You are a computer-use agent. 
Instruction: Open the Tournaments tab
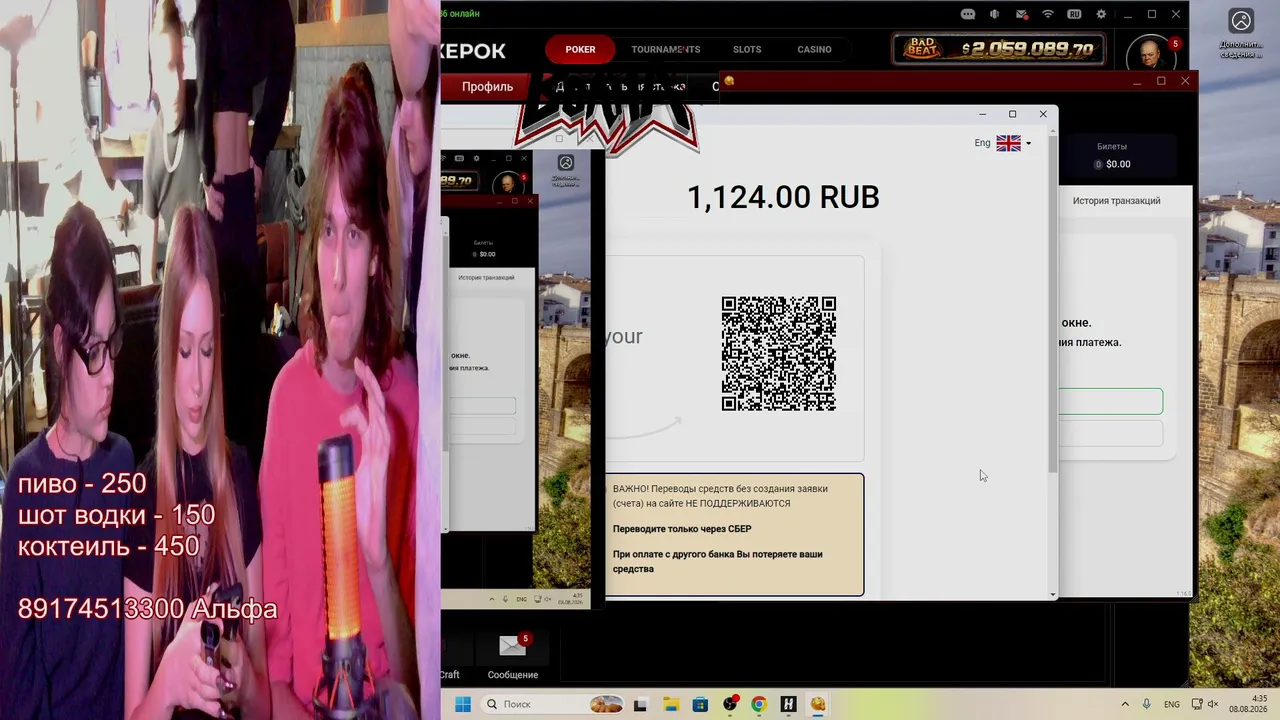665,49
